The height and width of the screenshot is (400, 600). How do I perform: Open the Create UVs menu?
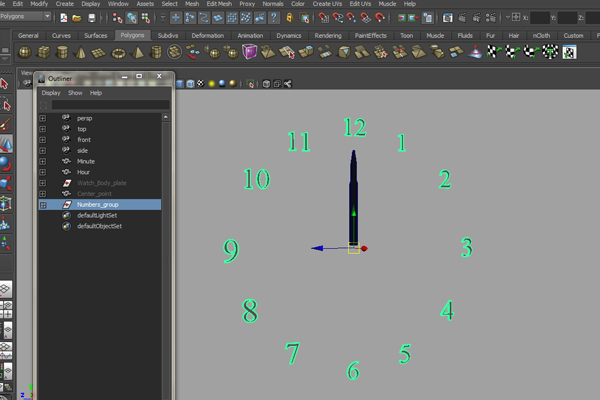tap(327, 4)
